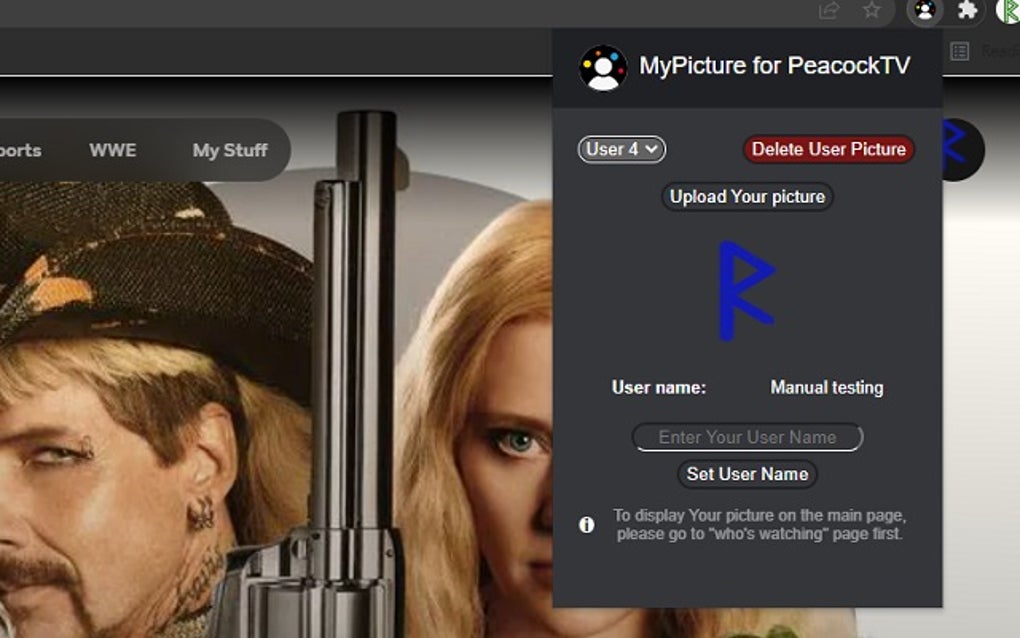Open the User 4 selection dropdown
The height and width of the screenshot is (638, 1020).
621,149
